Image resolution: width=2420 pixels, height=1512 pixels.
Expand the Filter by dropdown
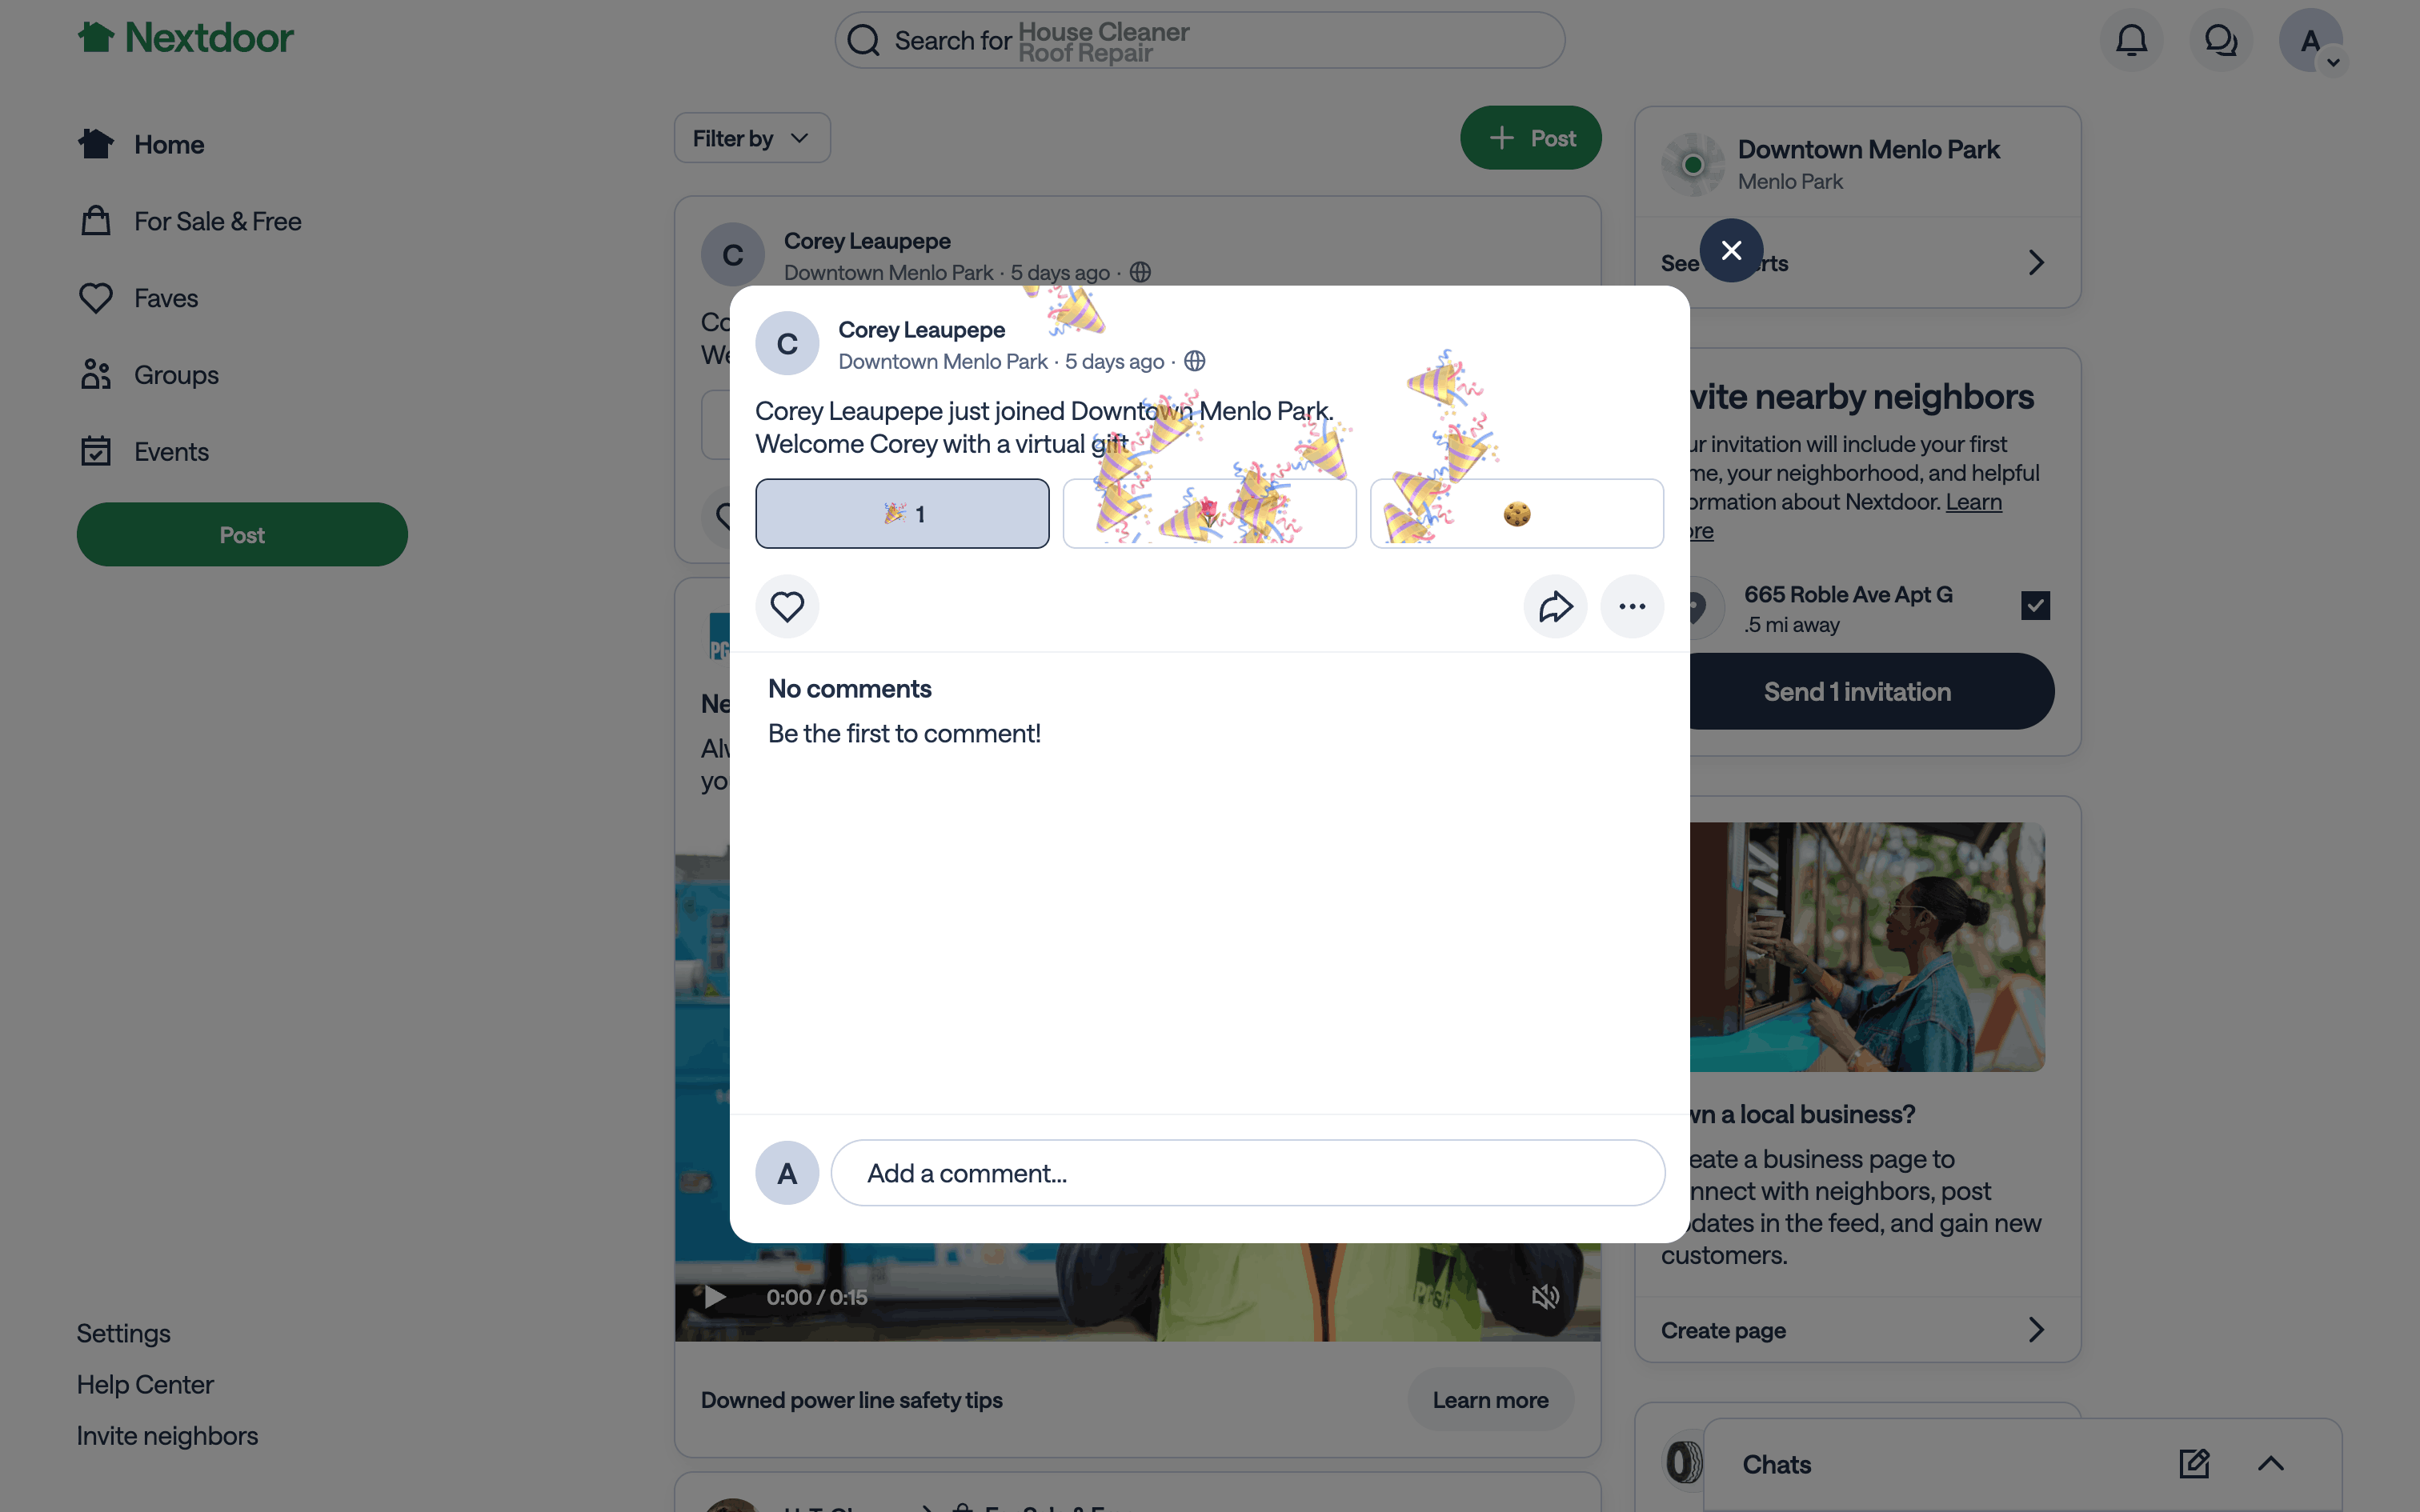point(752,138)
